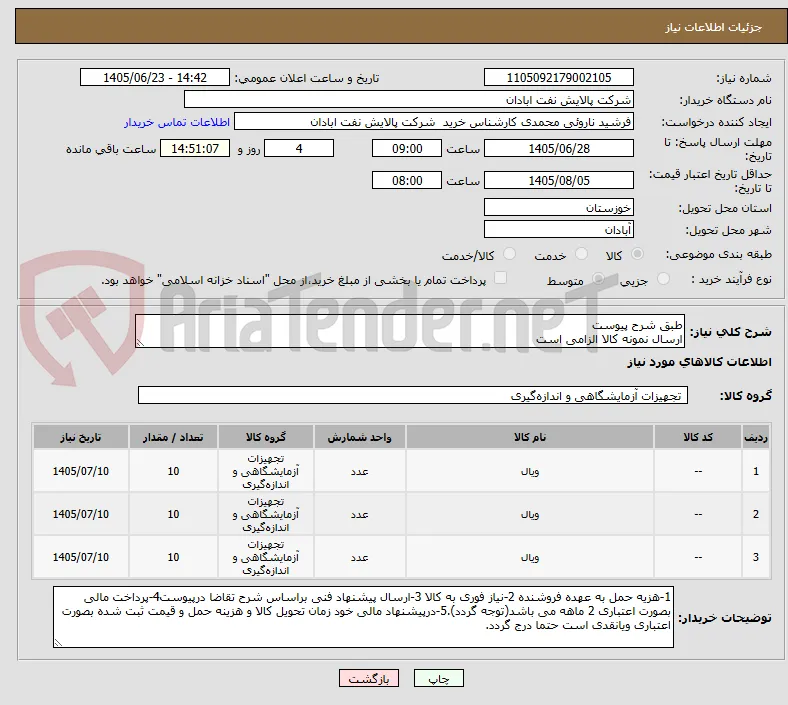Toggle the Islamic treasury payment checkbox
This screenshot has width=788, height=705.
(501, 278)
